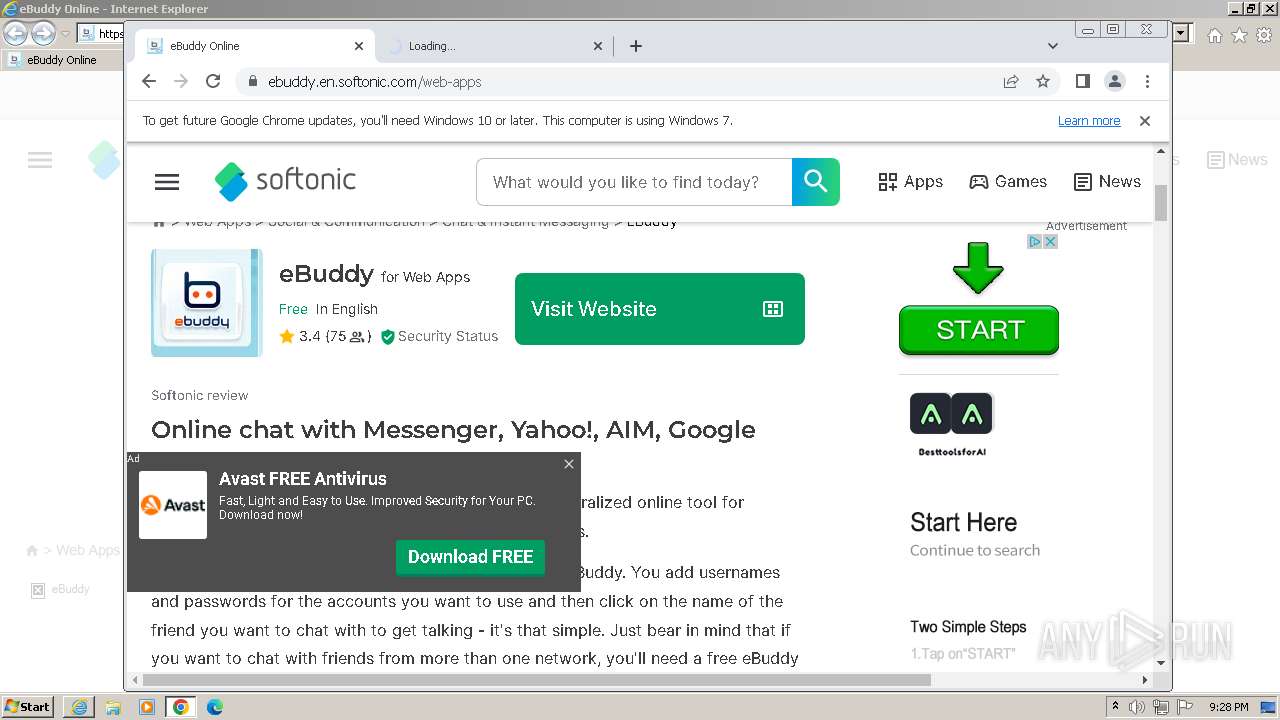Select the eBuddy Online Chrome tab
The image size is (1280, 720).
point(255,46)
